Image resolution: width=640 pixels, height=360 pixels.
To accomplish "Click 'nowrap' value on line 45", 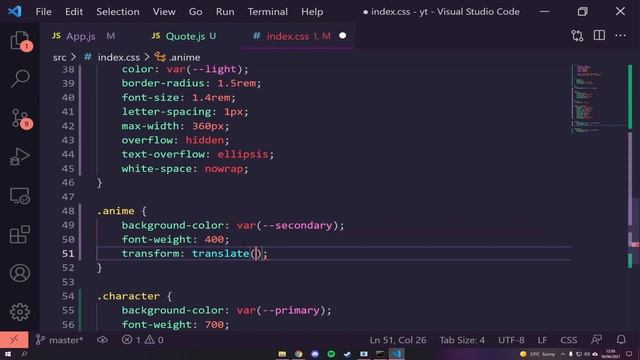I will pyautogui.click(x=224, y=169).
